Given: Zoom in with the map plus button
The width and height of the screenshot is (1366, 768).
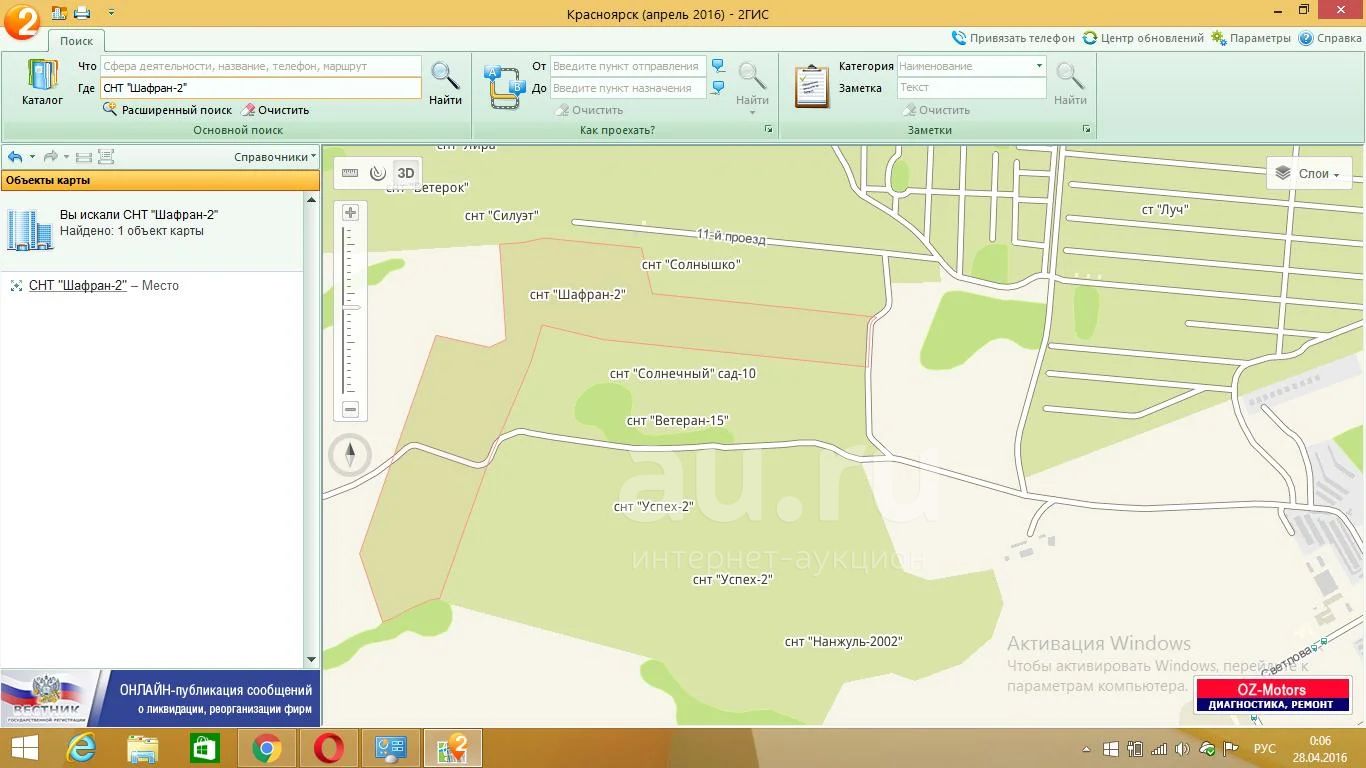Looking at the screenshot, I should point(350,212).
